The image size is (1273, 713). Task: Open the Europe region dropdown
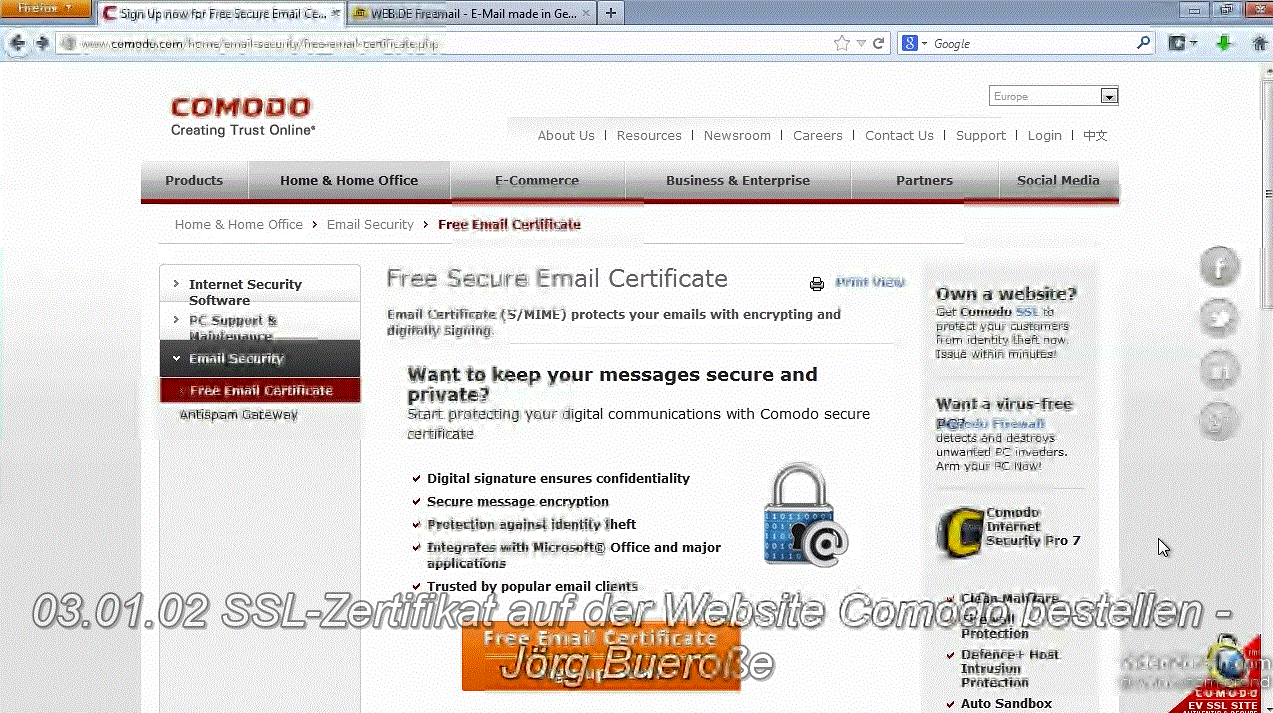(x=1054, y=96)
